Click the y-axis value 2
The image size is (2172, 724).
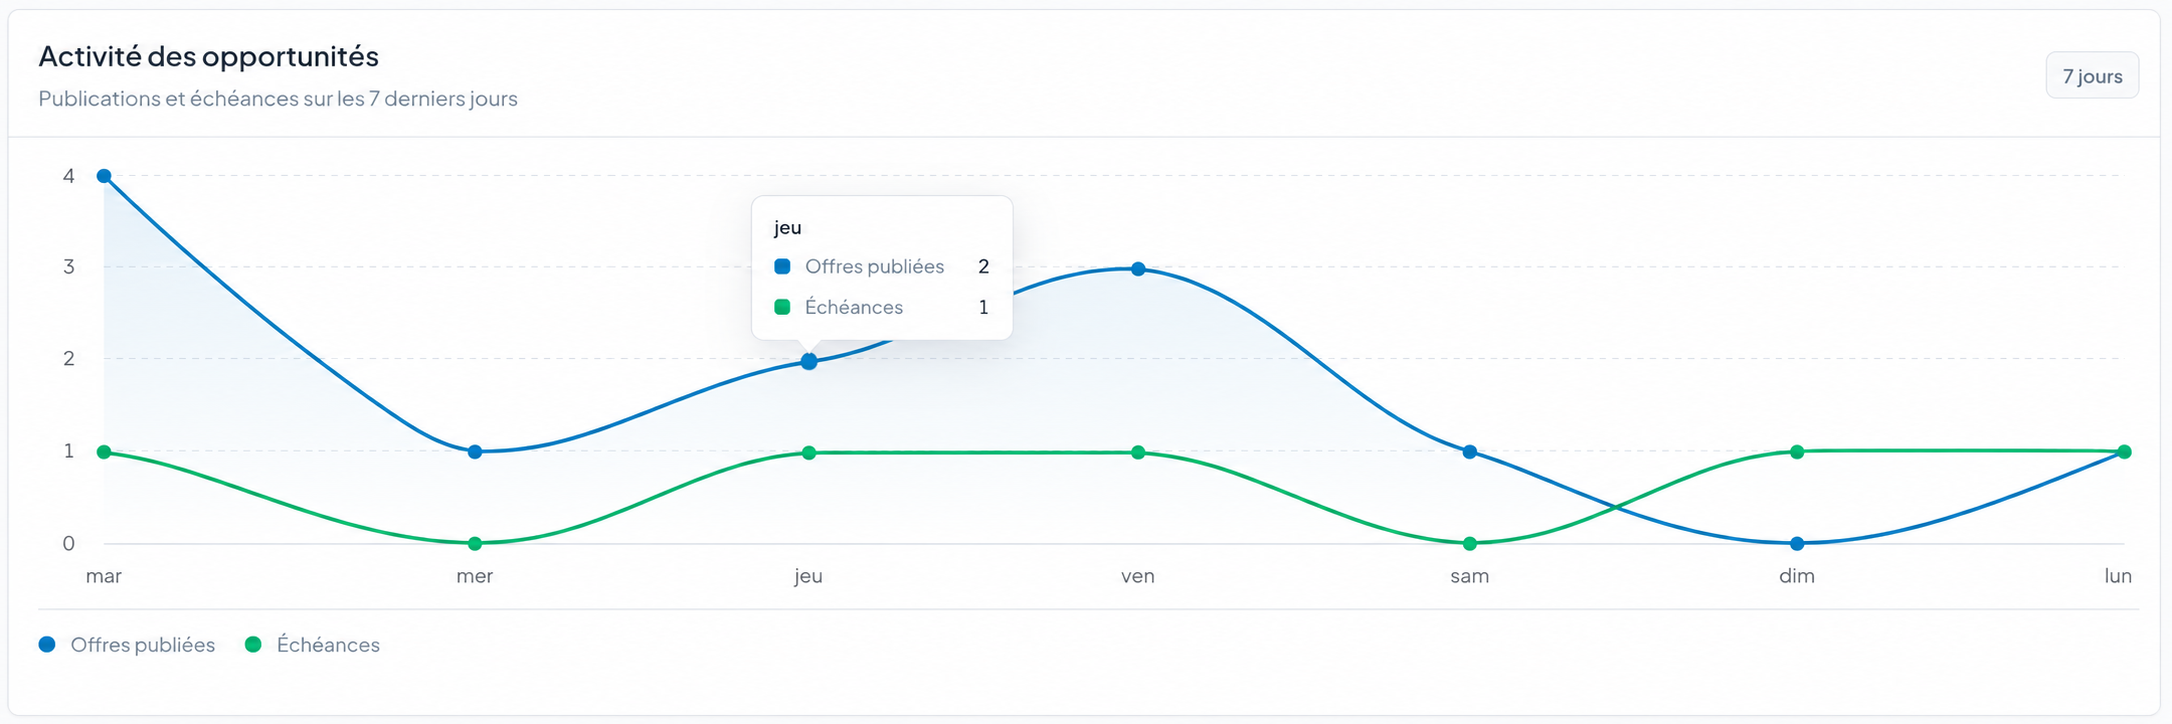(69, 358)
